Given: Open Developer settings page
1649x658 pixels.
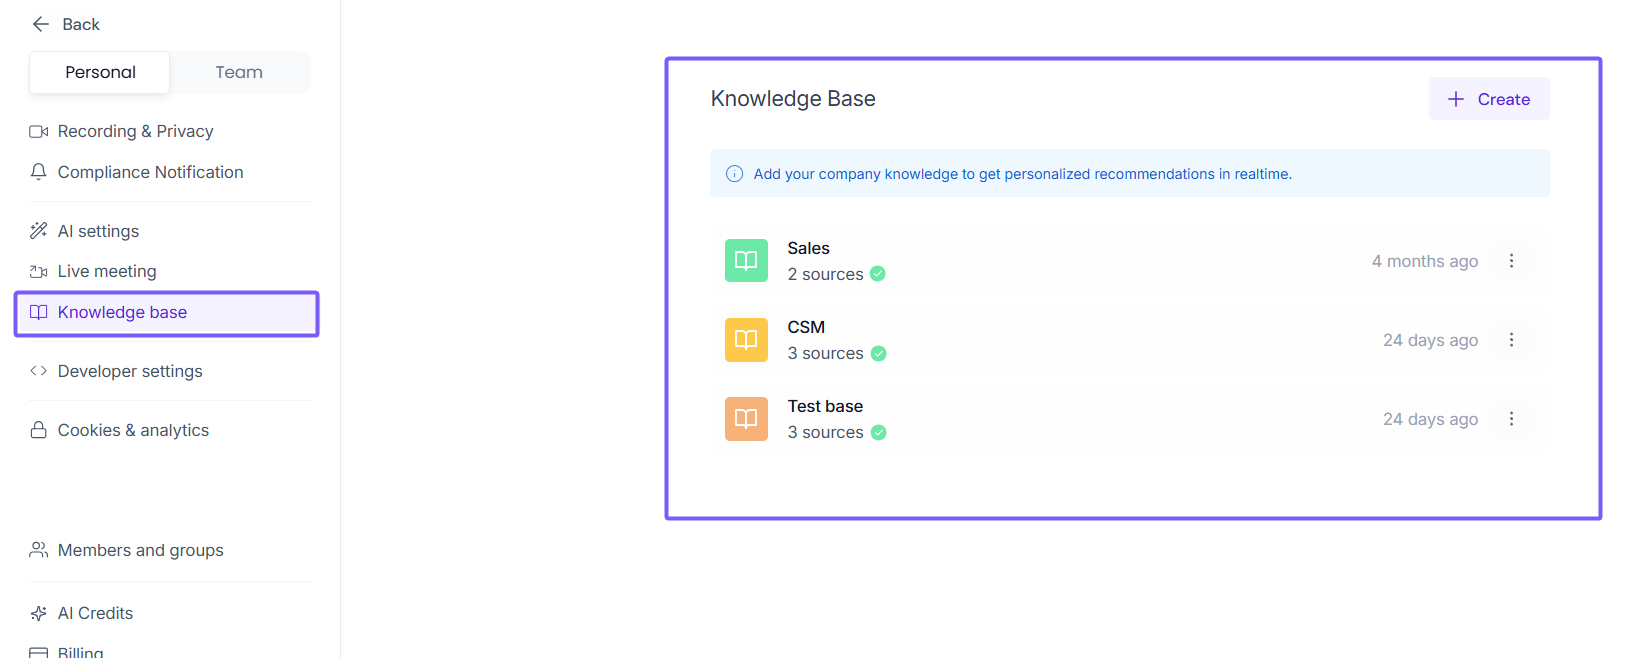Looking at the screenshot, I should [x=130, y=371].
